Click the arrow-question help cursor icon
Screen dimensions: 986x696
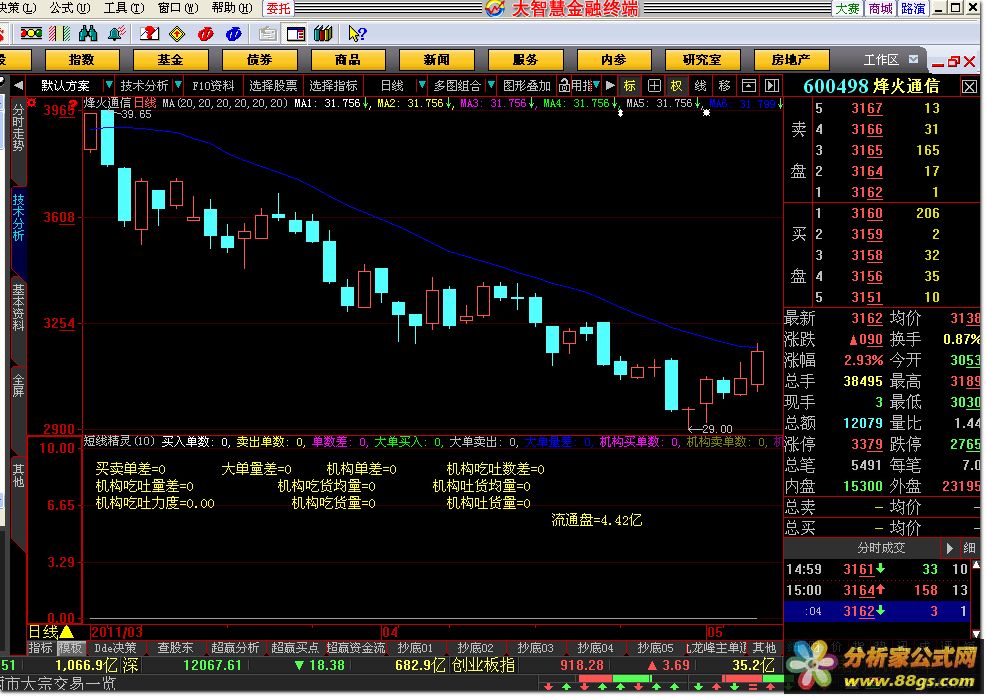click(x=357, y=33)
